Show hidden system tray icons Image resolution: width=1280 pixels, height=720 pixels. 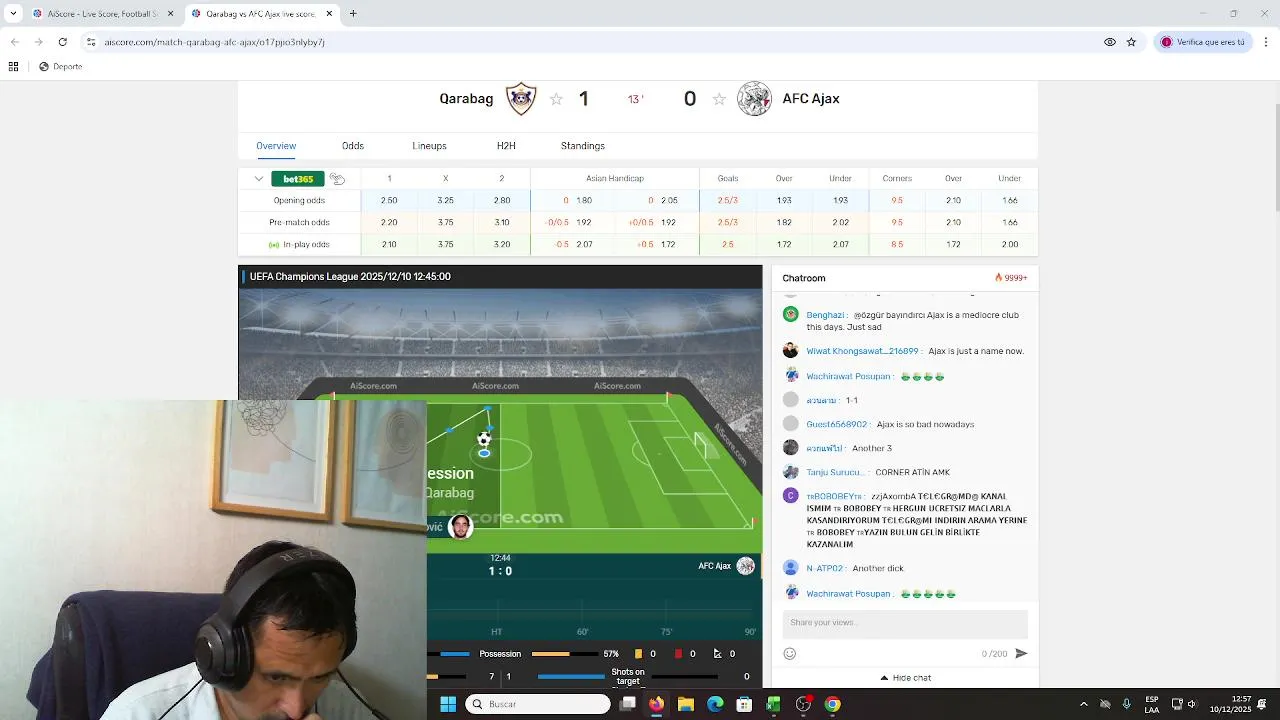tap(1083, 704)
